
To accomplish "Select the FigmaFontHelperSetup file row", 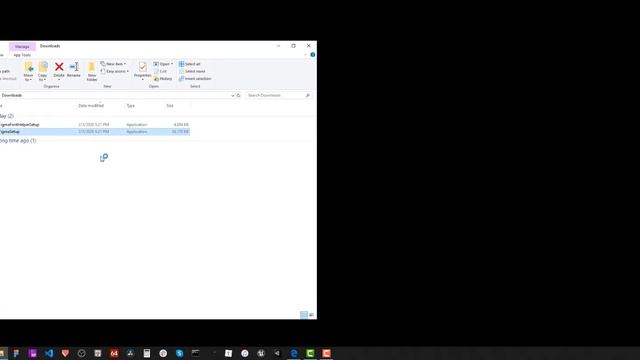I will [95, 124].
